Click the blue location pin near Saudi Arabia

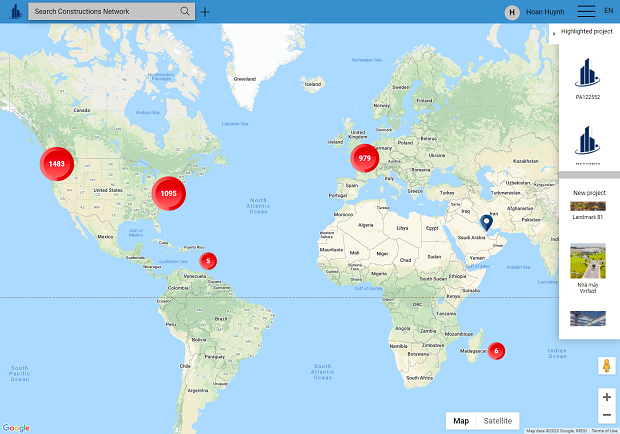coord(486,223)
